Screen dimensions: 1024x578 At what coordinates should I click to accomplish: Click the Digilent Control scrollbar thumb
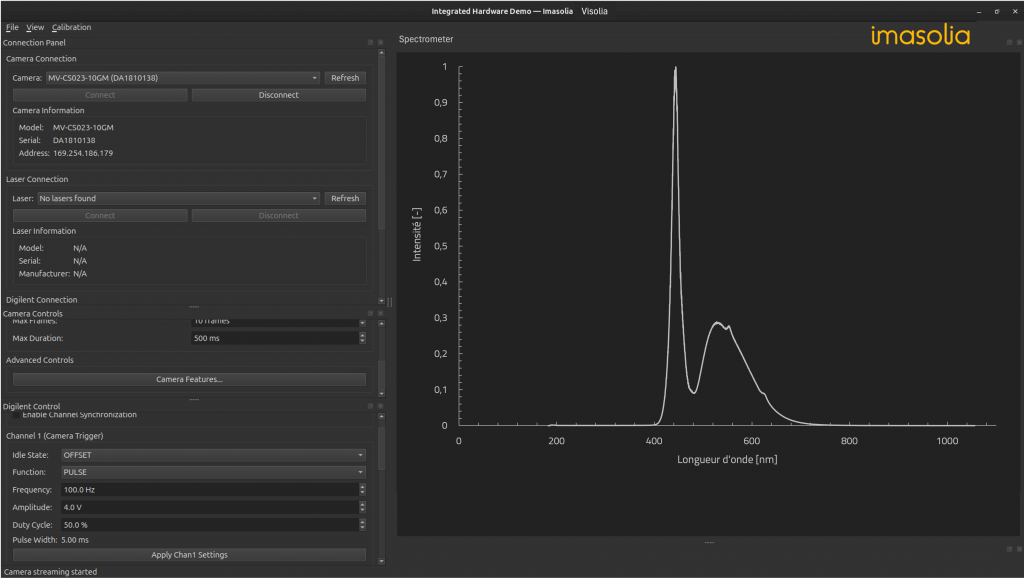[x=381, y=449]
